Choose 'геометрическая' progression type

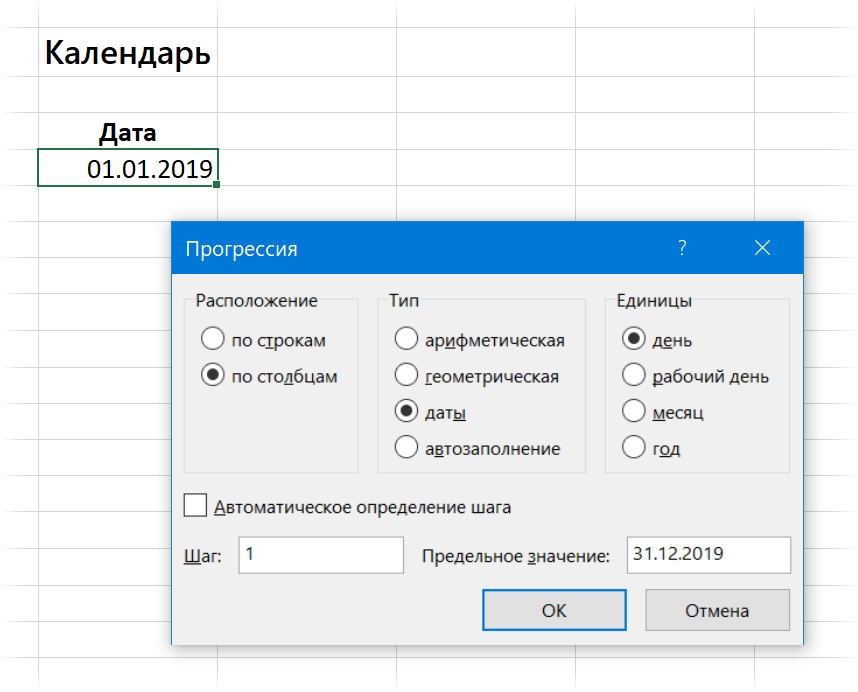pyautogui.click(x=406, y=375)
